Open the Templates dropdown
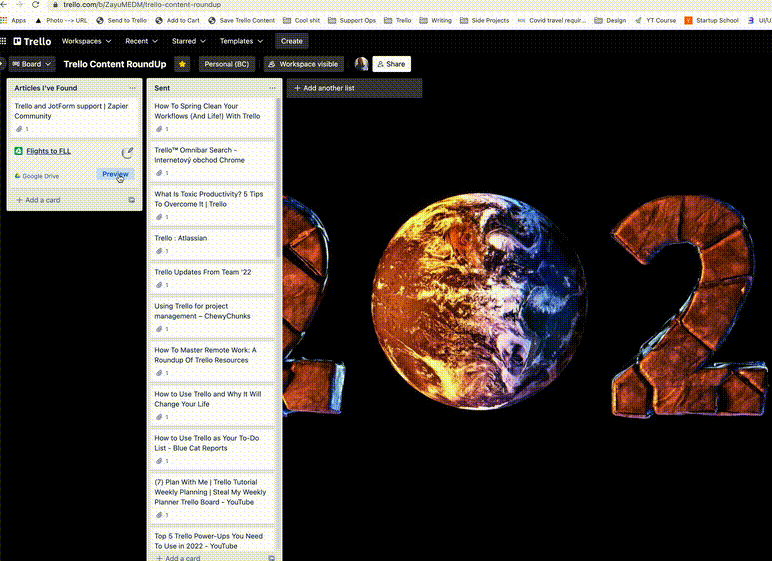This screenshot has width=772, height=561. pos(242,41)
